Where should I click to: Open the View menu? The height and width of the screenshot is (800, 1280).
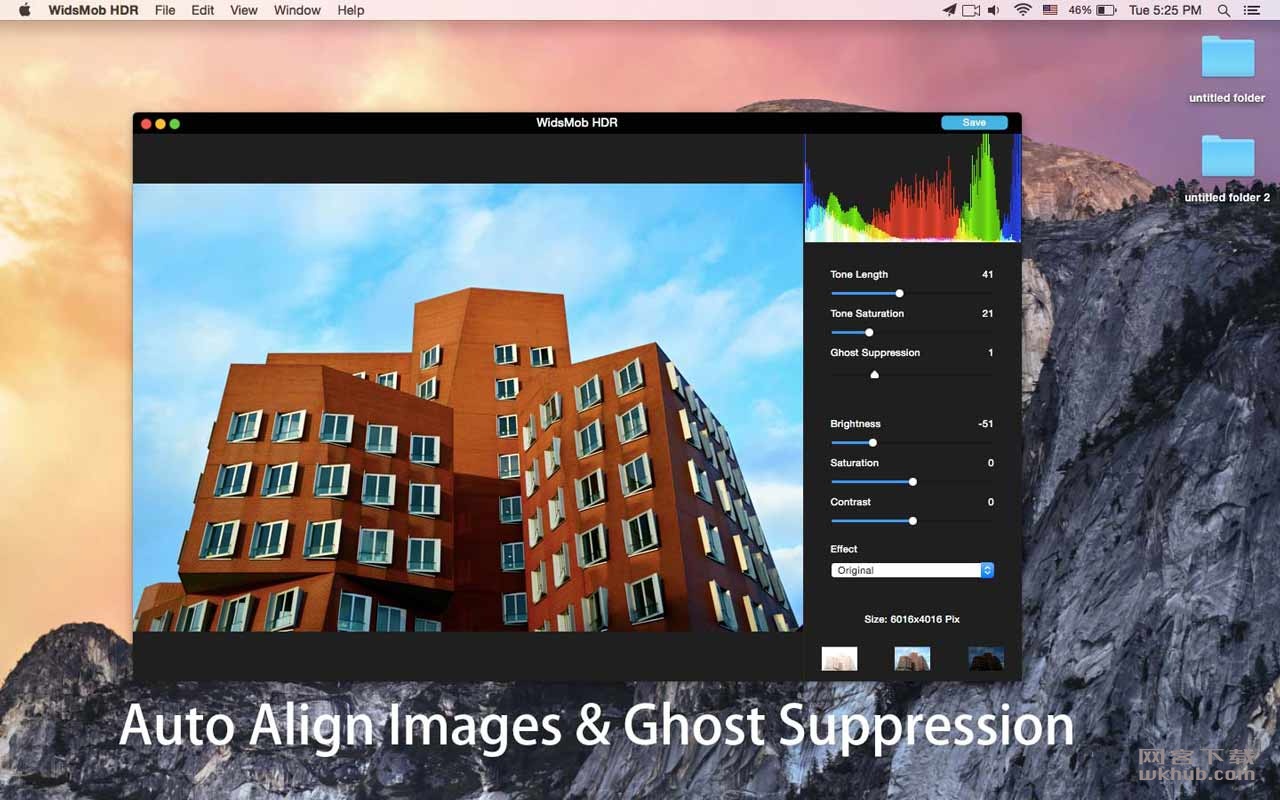click(244, 10)
